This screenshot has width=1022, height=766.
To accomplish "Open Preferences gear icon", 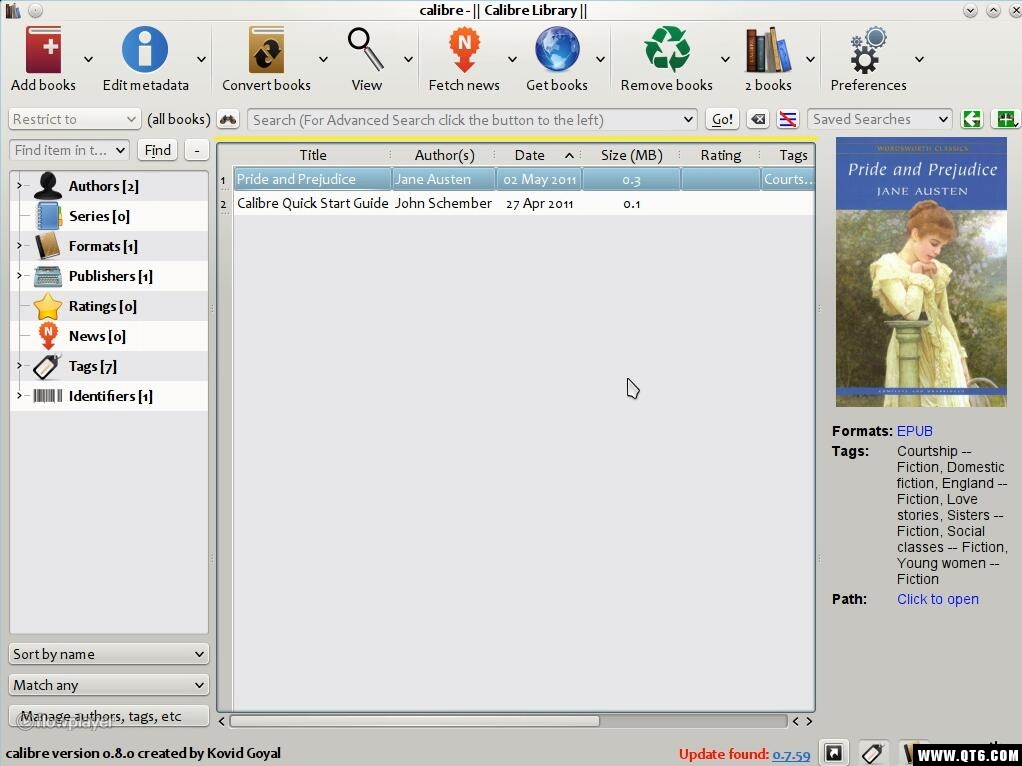I will pyautogui.click(x=868, y=49).
